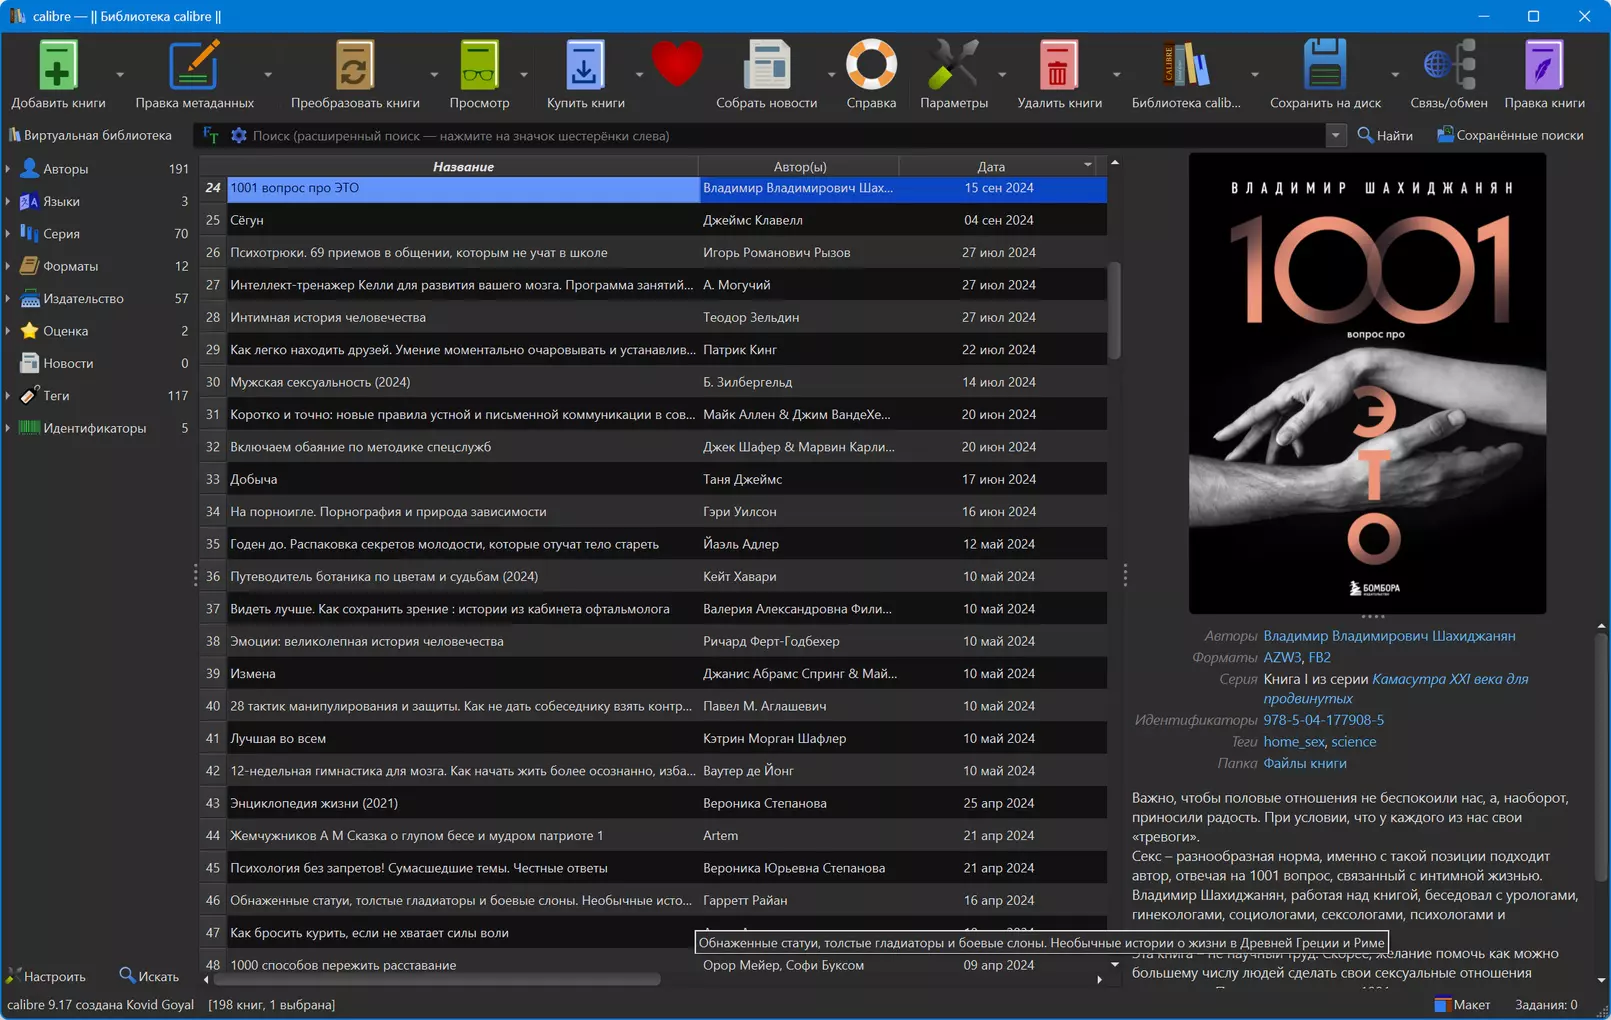The width and height of the screenshot is (1611, 1020).
Task: Click in the search input field
Action: (785, 135)
